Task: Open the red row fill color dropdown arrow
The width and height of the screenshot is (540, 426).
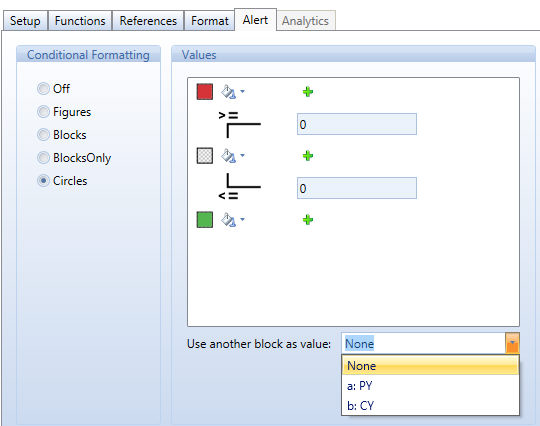Action: (x=242, y=92)
